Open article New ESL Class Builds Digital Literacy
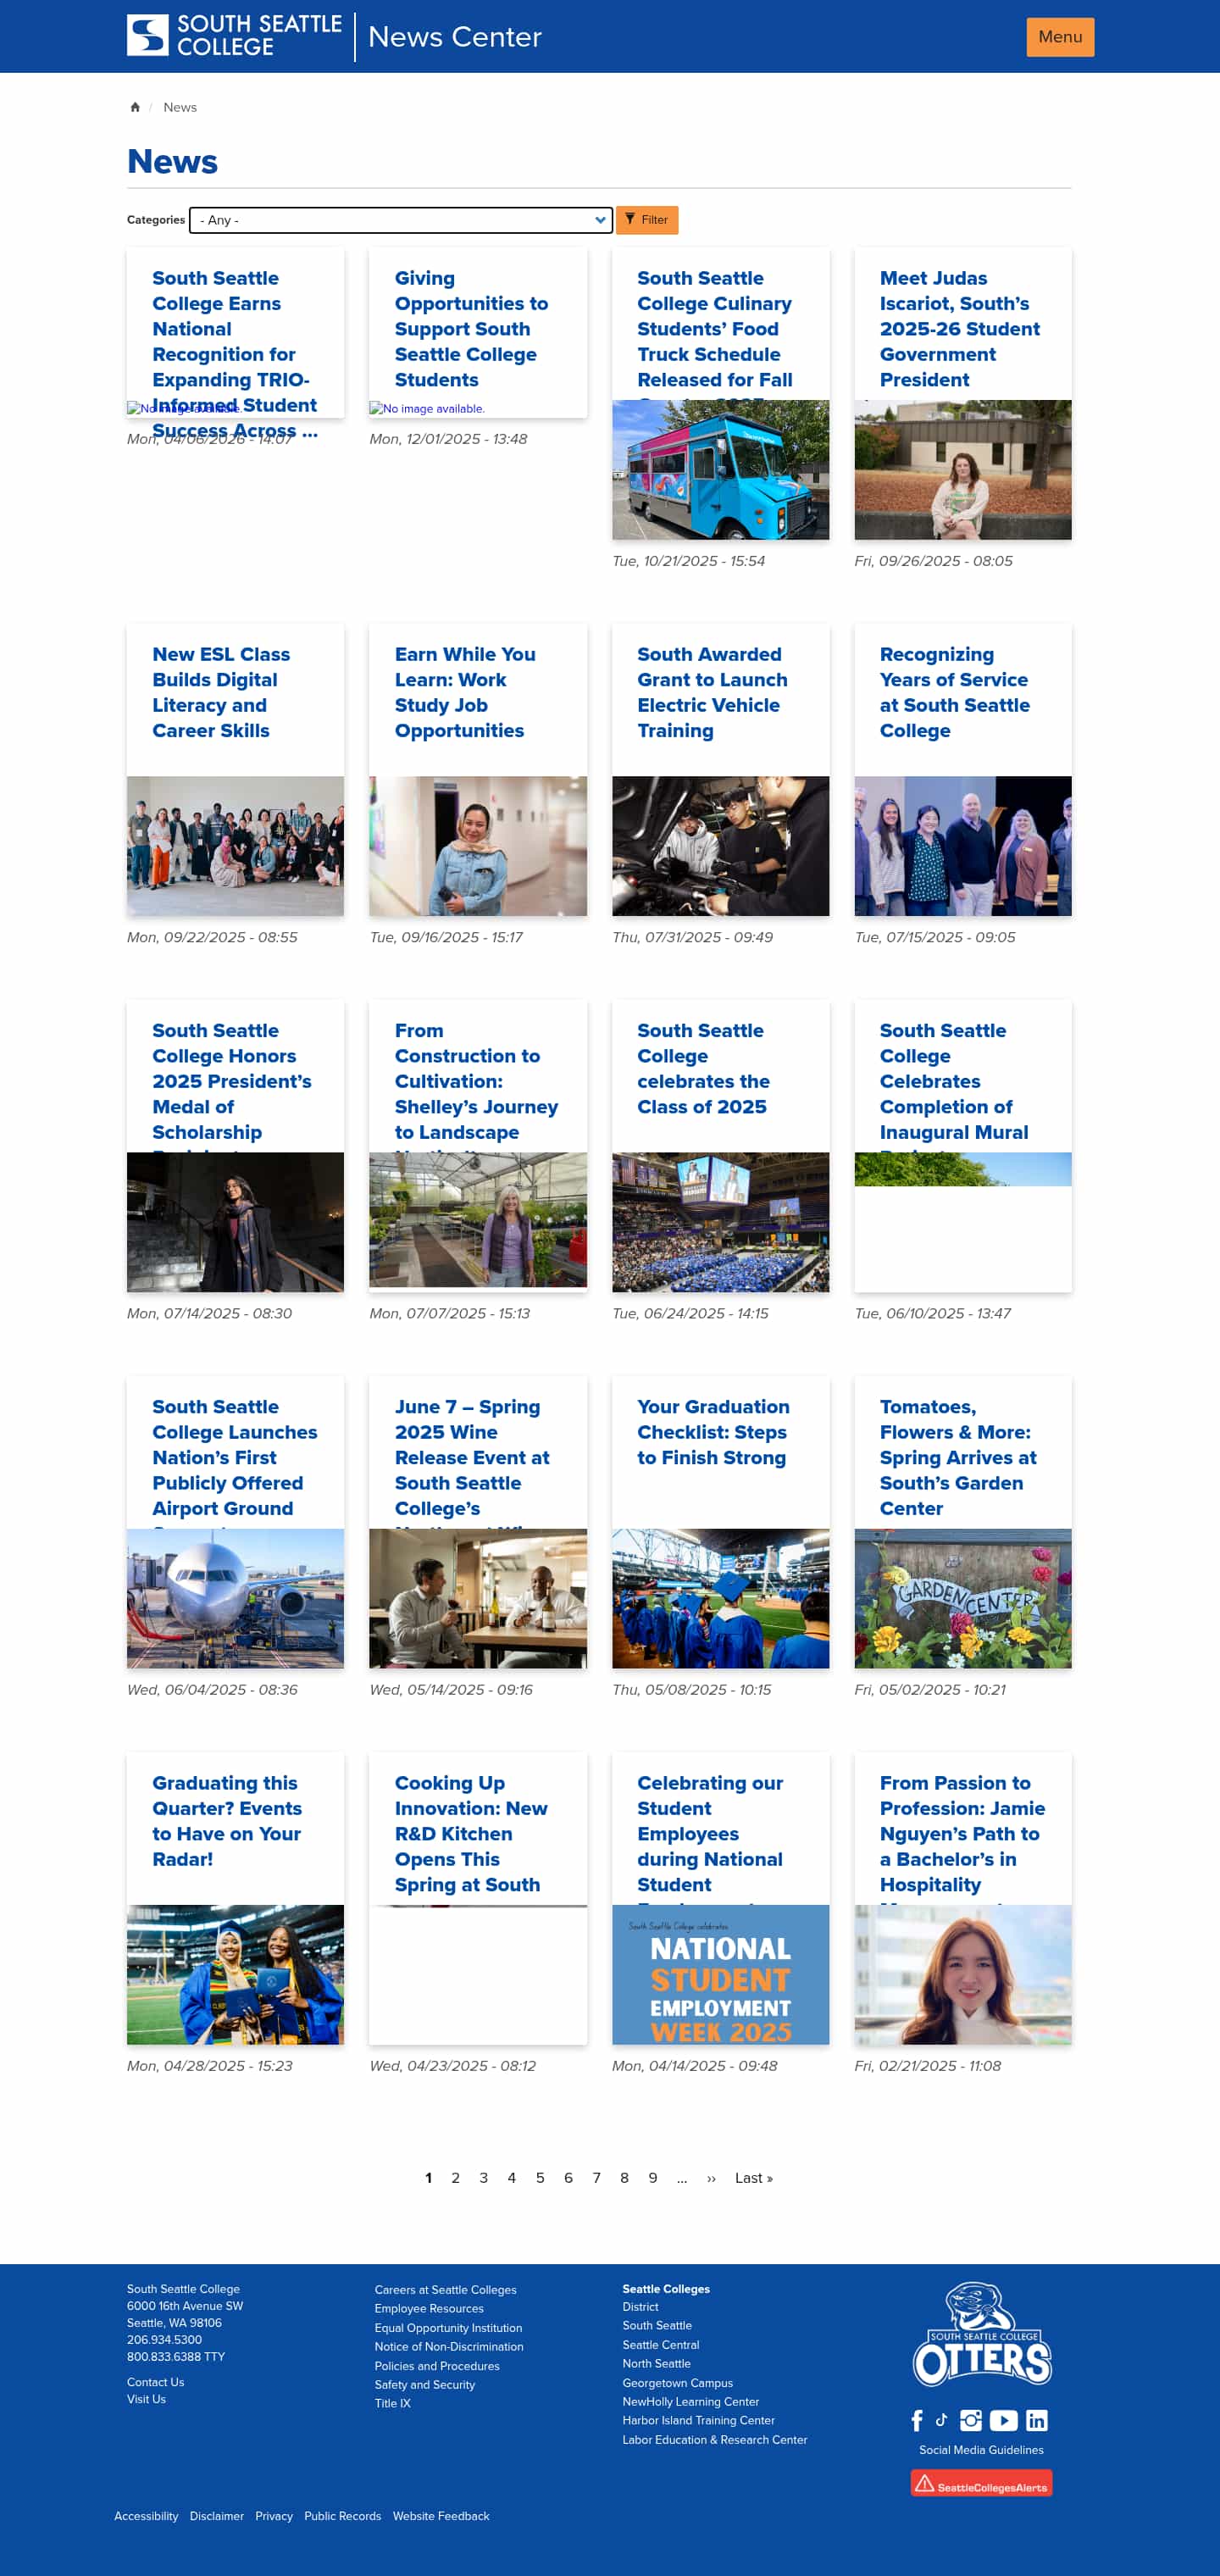Image resolution: width=1220 pixels, height=2576 pixels. pos(221,692)
